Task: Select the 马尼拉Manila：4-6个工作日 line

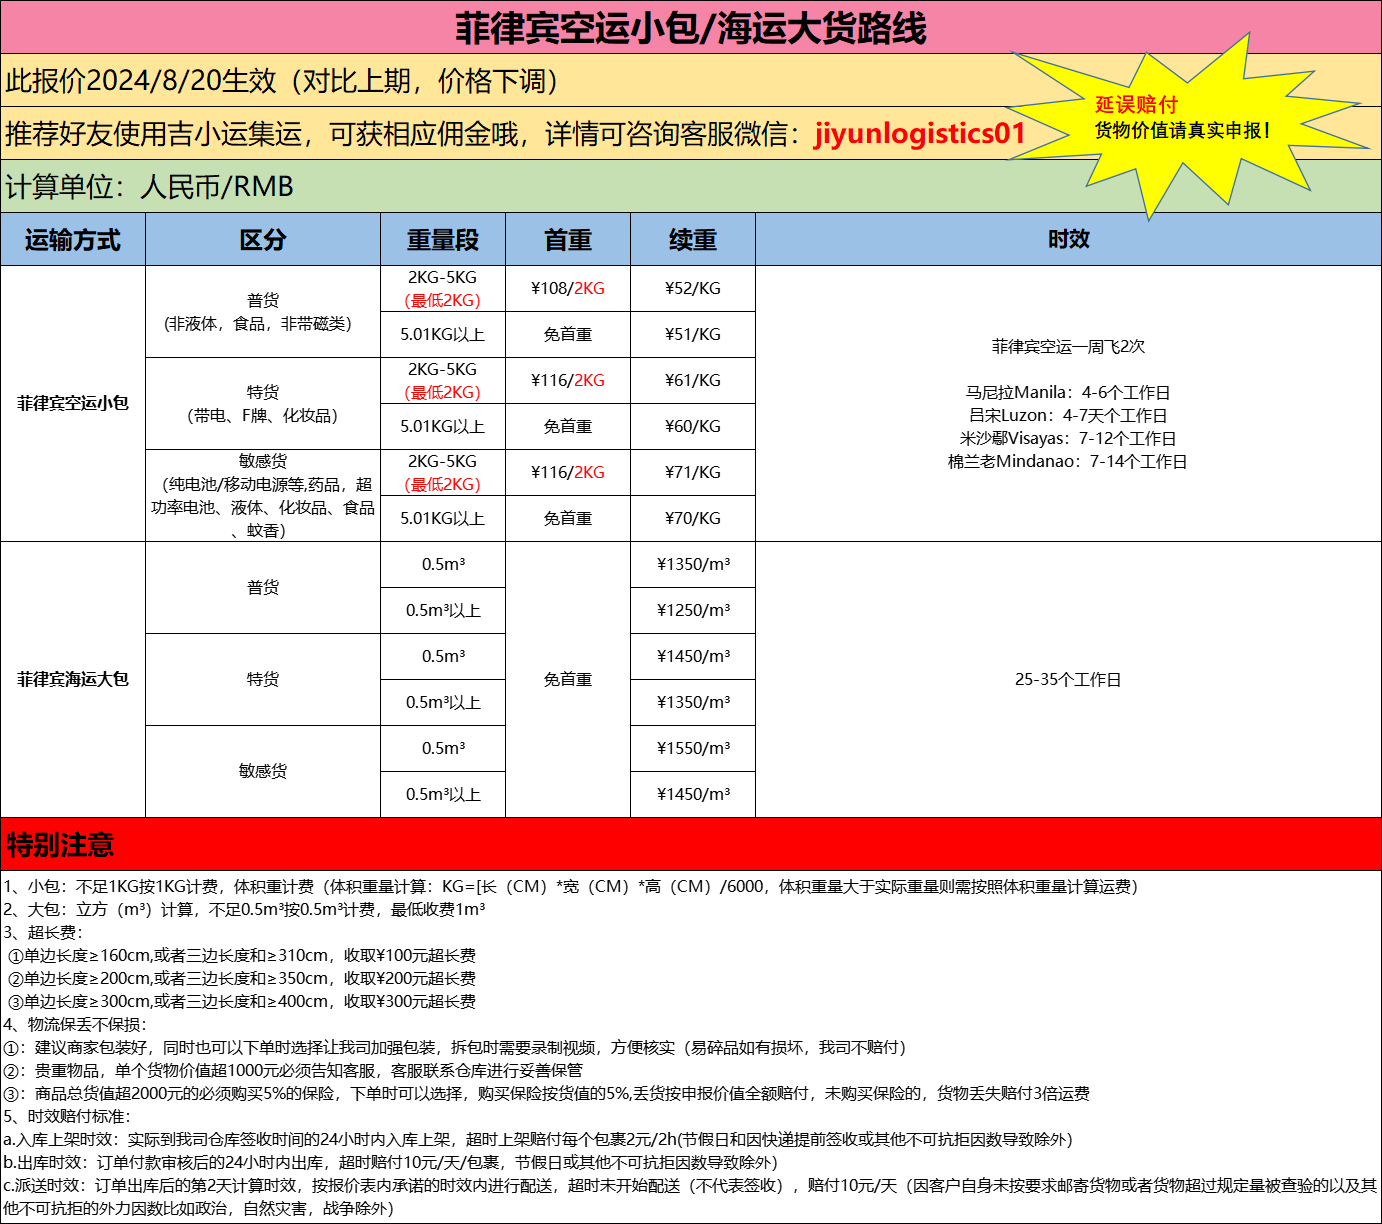Action: click(x=1068, y=392)
